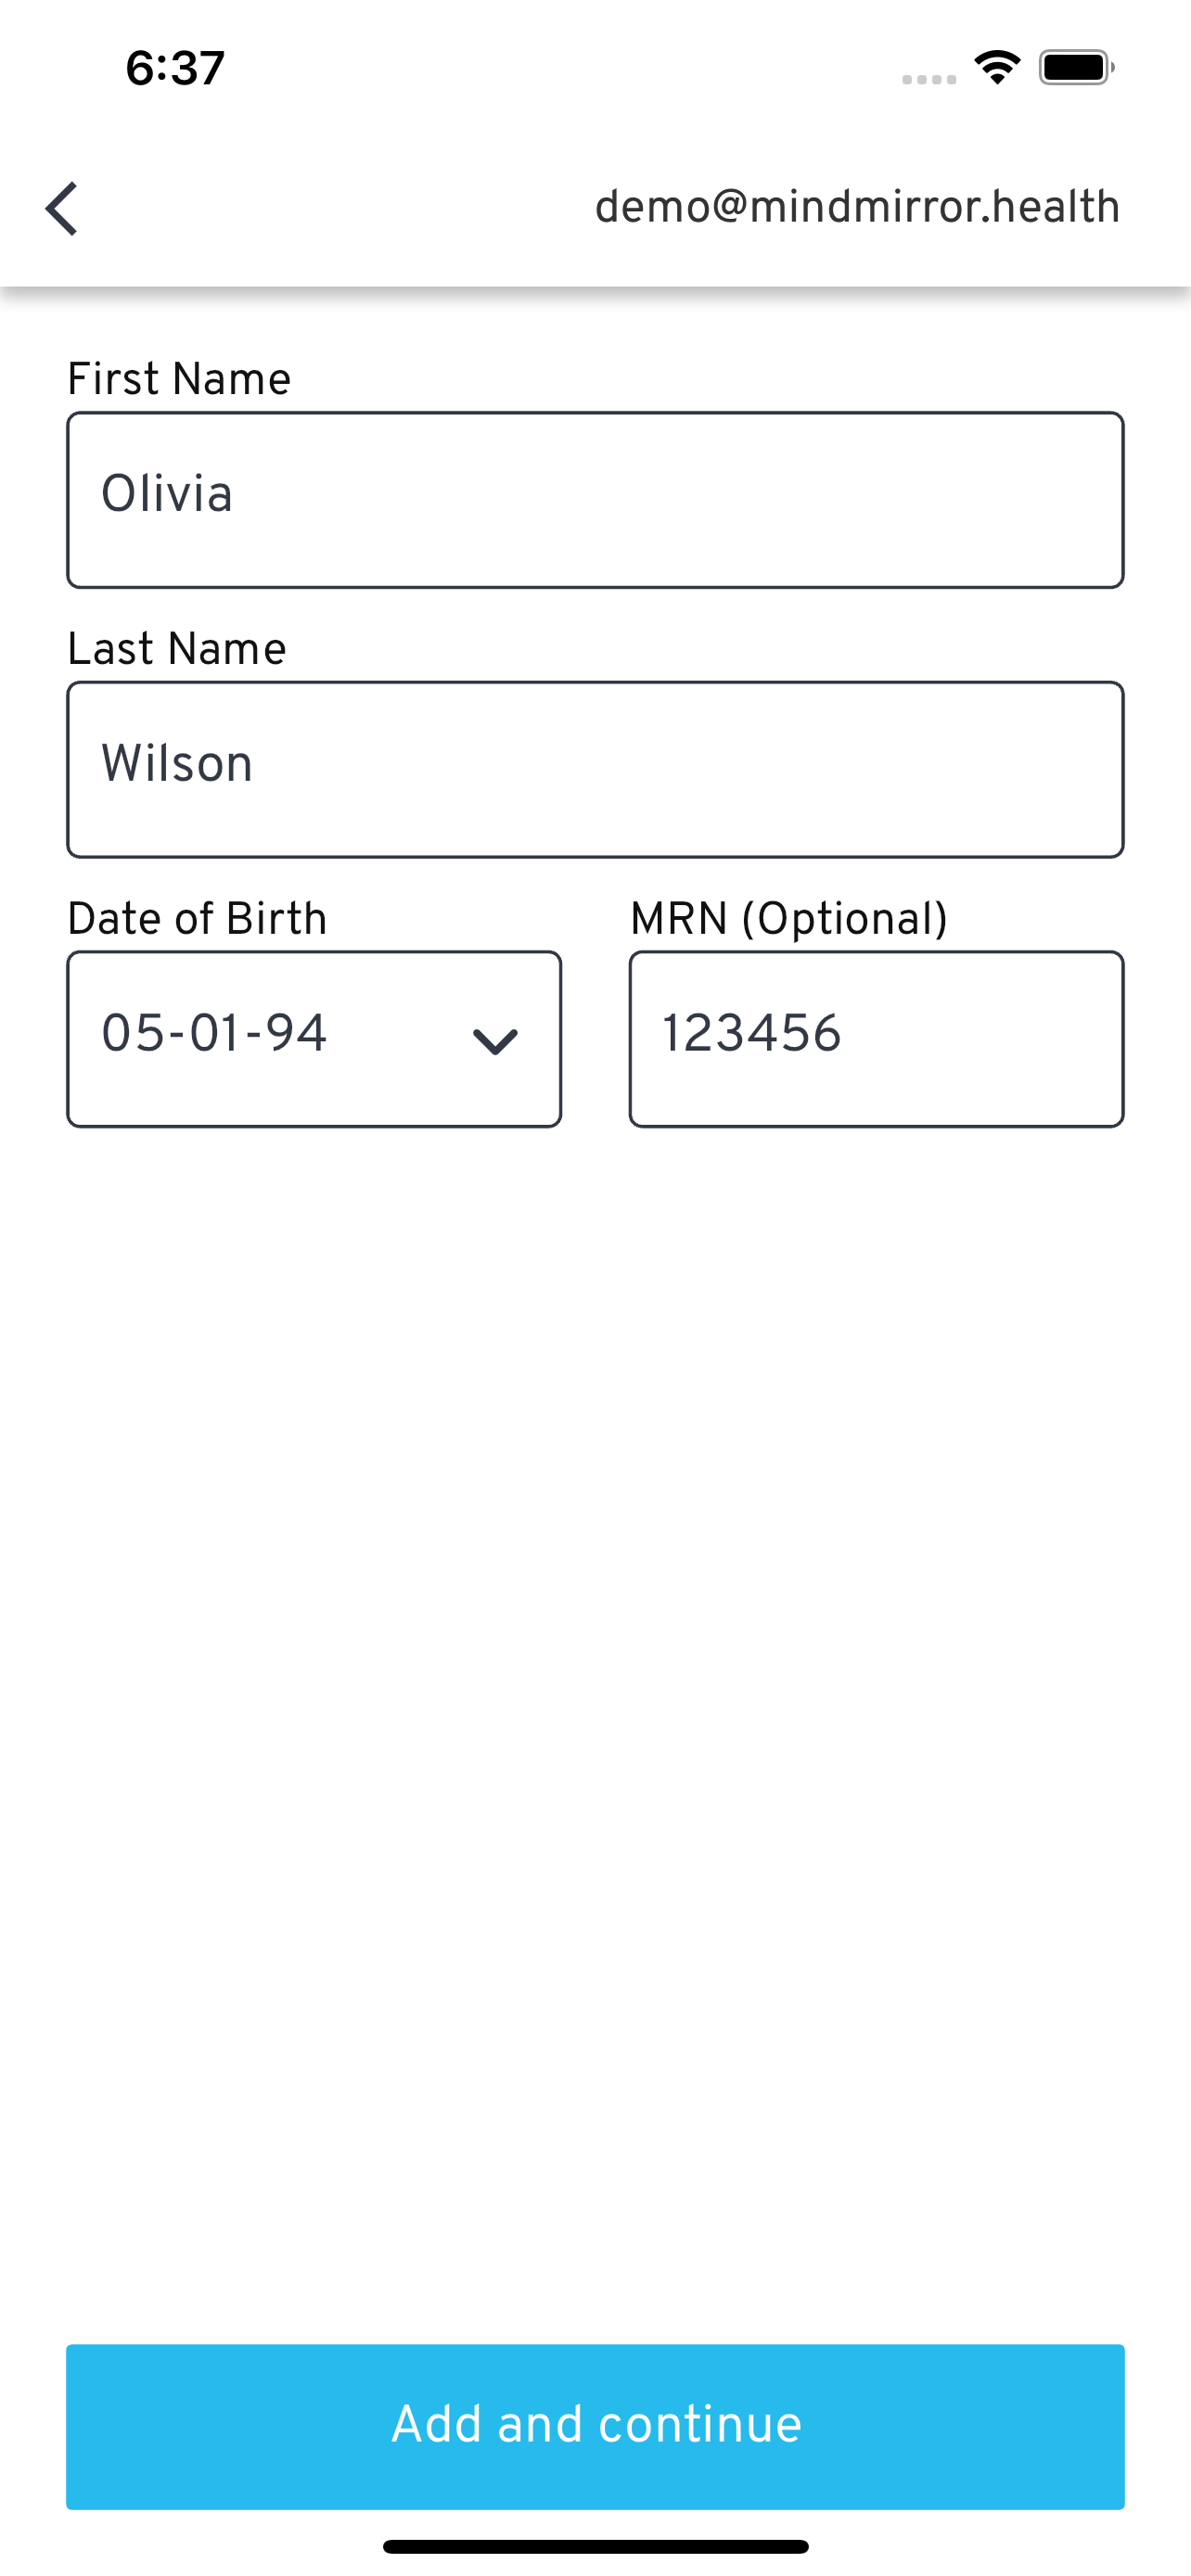
Task: Open the 05-01-94 date dropdown
Action: [314, 1039]
